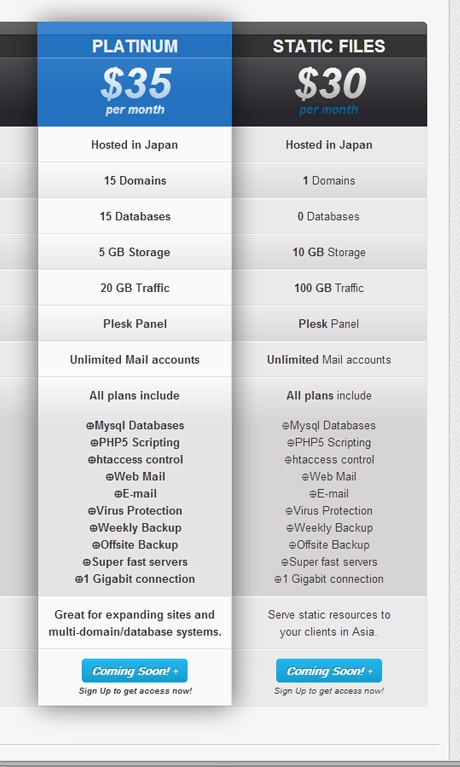Screen dimensions: 460x767
Task: Click the Sign Up text under Platinum button
Action: [135, 691]
